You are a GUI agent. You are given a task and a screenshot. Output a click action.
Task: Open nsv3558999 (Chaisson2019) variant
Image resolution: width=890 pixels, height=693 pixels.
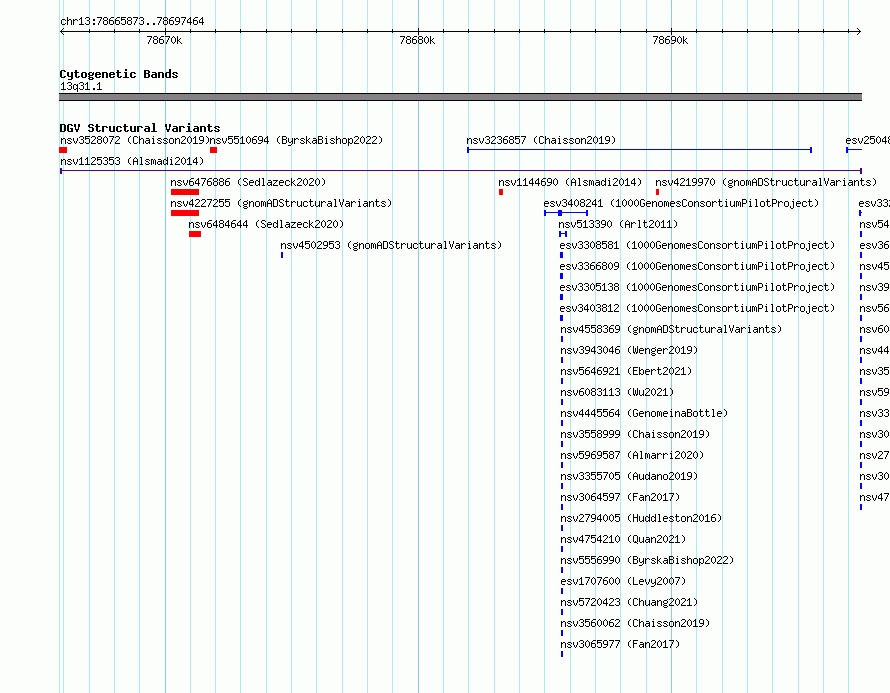coord(635,434)
